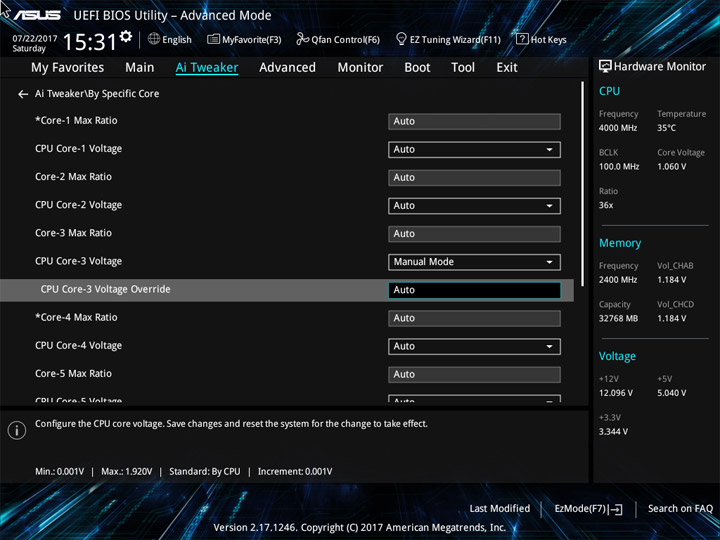Screen dimensions: 720x540
Task: Click the 15:31 clock time
Action: point(90,42)
